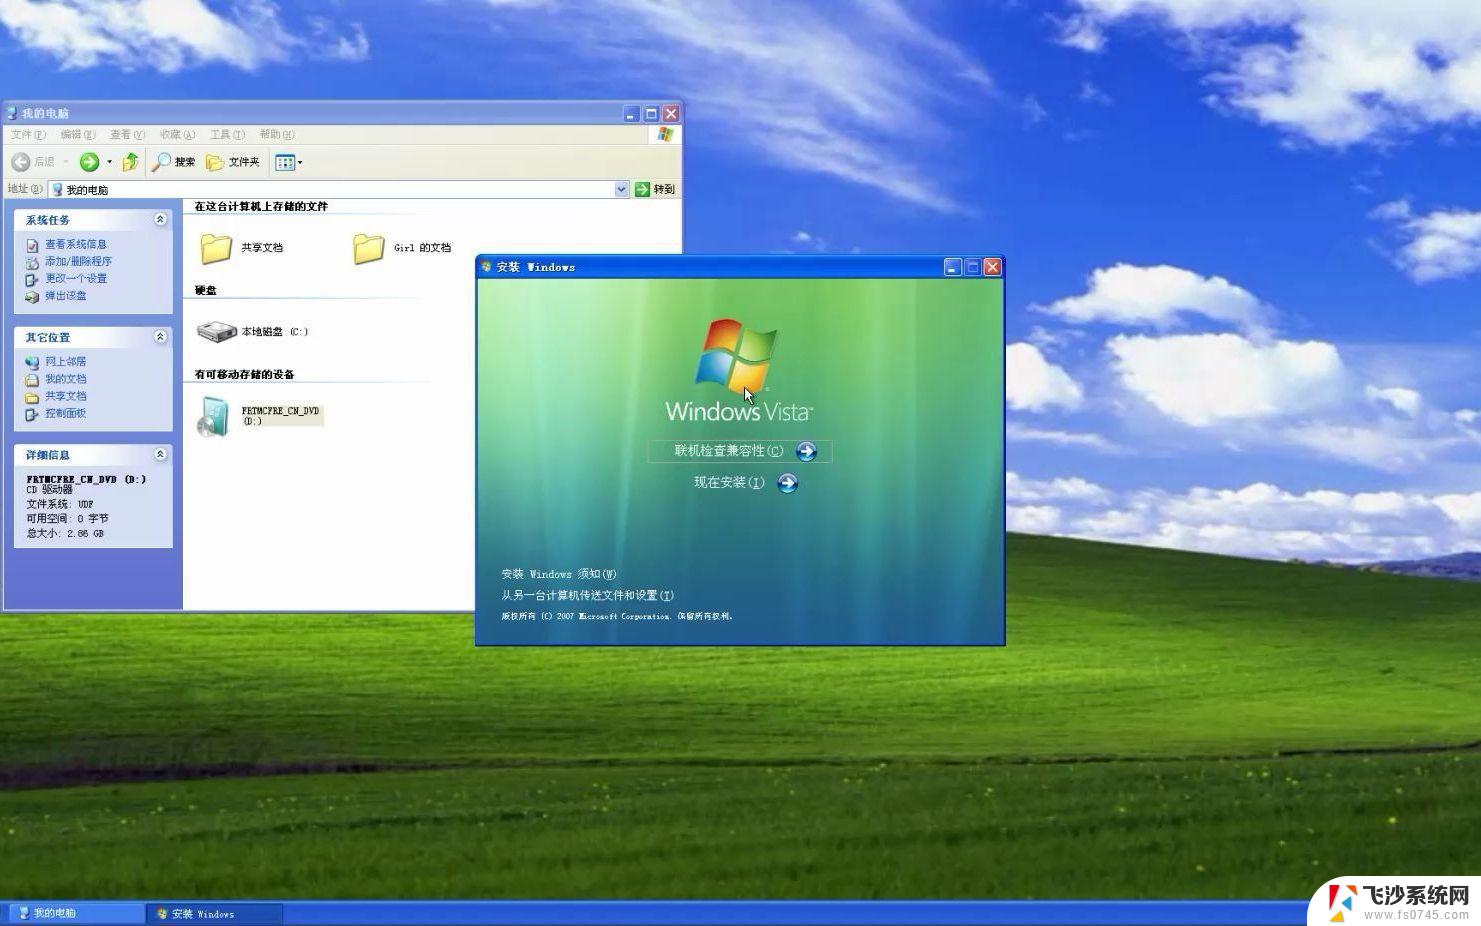Open the 搜索 search pane

coord(174,162)
